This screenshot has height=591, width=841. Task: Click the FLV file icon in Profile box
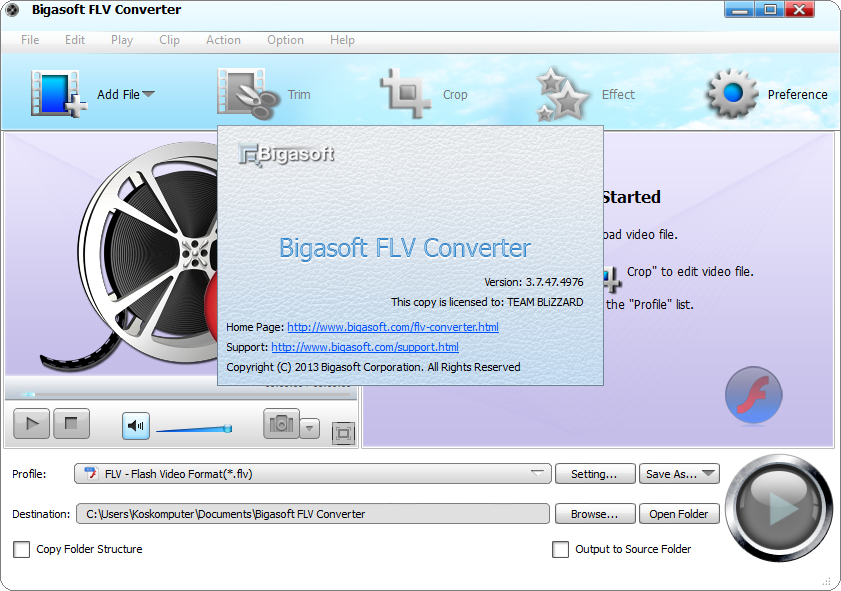(91, 474)
